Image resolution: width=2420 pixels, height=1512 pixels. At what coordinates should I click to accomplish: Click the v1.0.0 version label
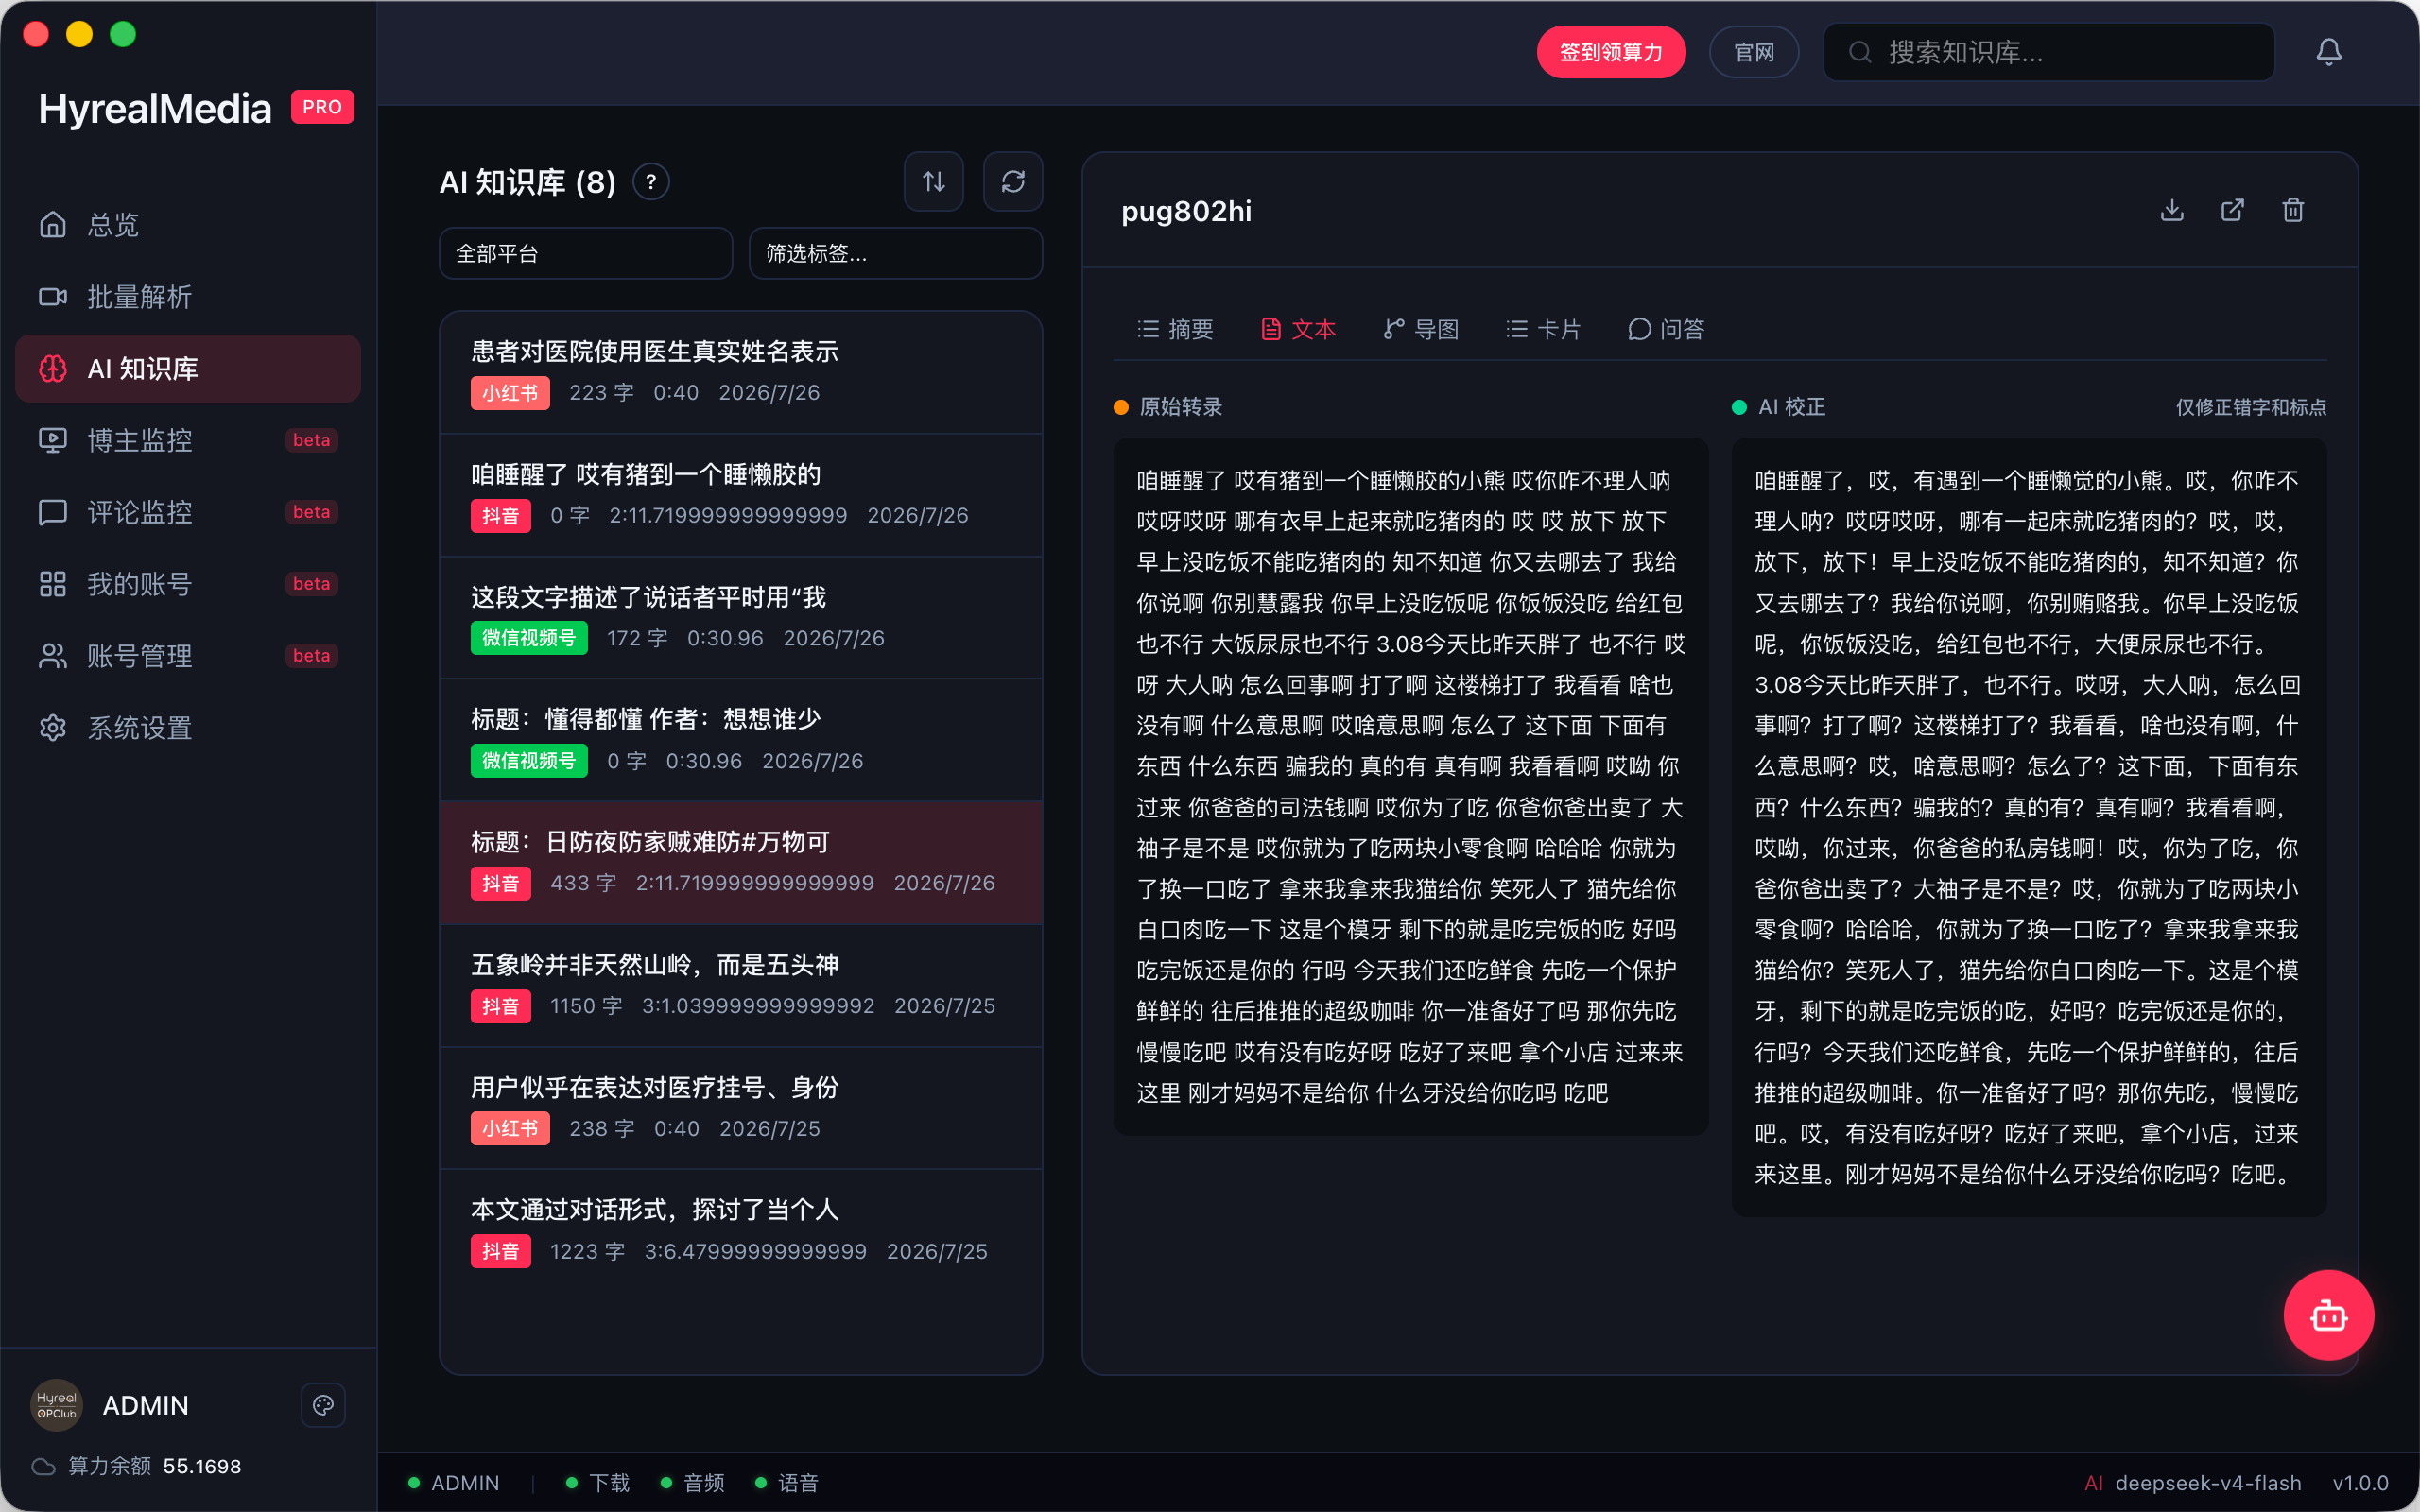tap(2360, 1483)
